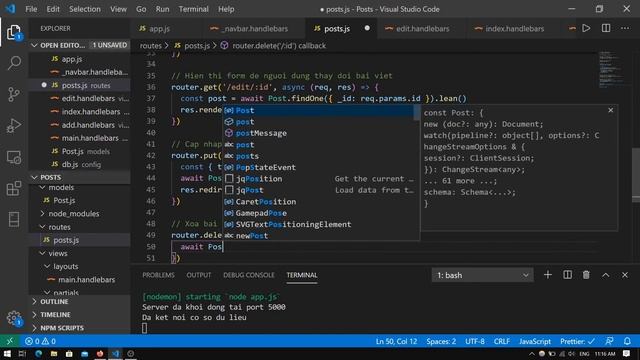The image size is (640, 360).
Task: Expand the NPM Scripts section
Action: (79, 328)
